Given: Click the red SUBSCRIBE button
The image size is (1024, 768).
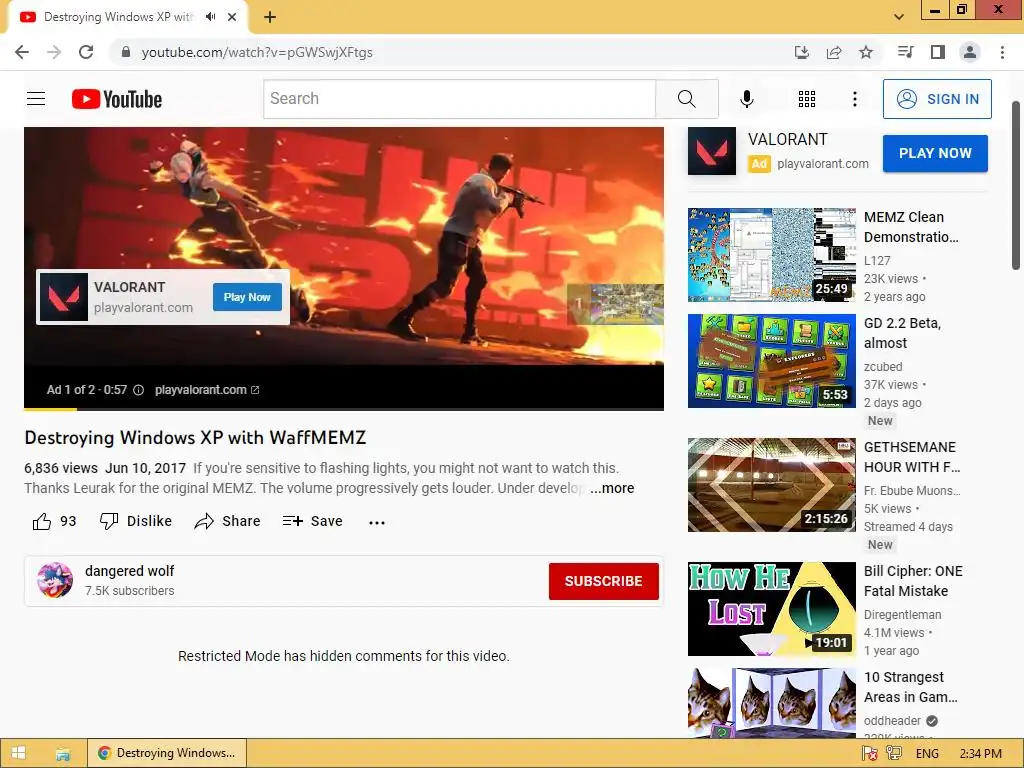Looking at the screenshot, I should click(603, 581).
